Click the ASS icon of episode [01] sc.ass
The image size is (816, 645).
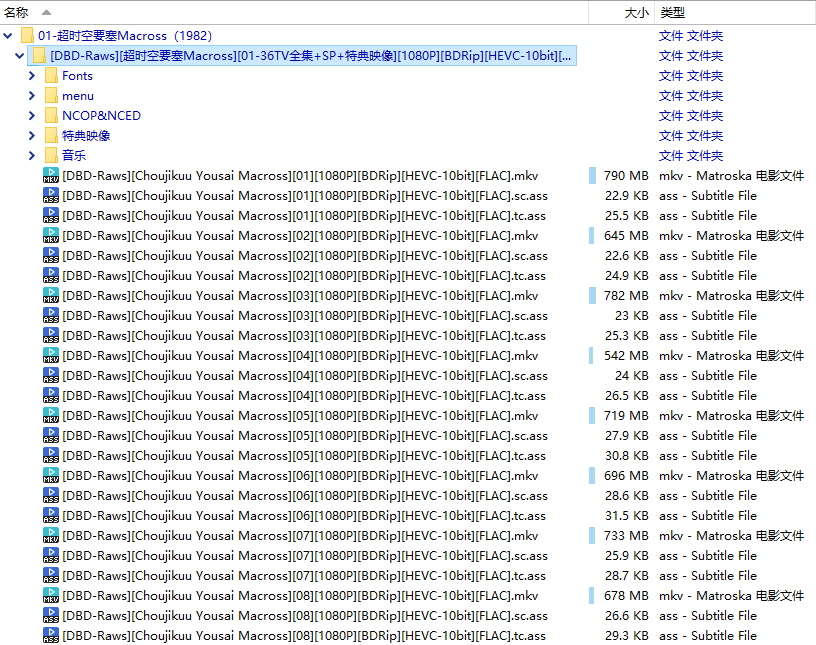point(50,195)
